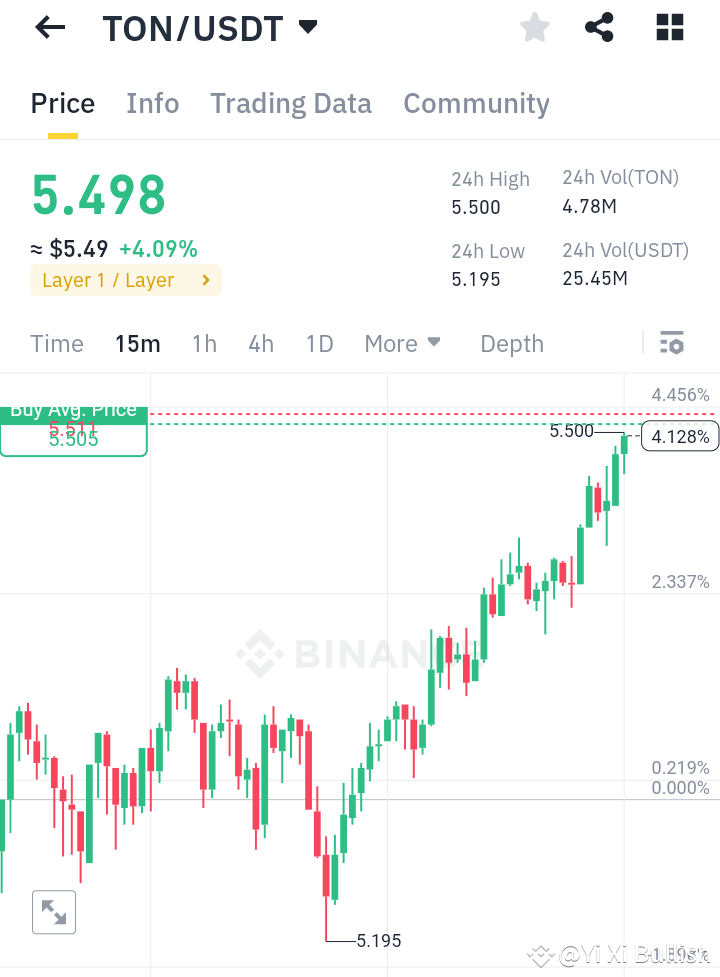720x977 pixels.
Task: Tap the 5.195 low price marker
Action: 378,941
